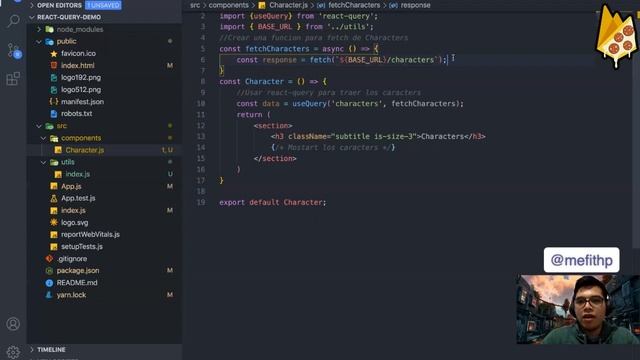This screenshot has height=360, width=640.
Task: Click the reportWebVitals.js file icon
Action: (x=53, y=235)
